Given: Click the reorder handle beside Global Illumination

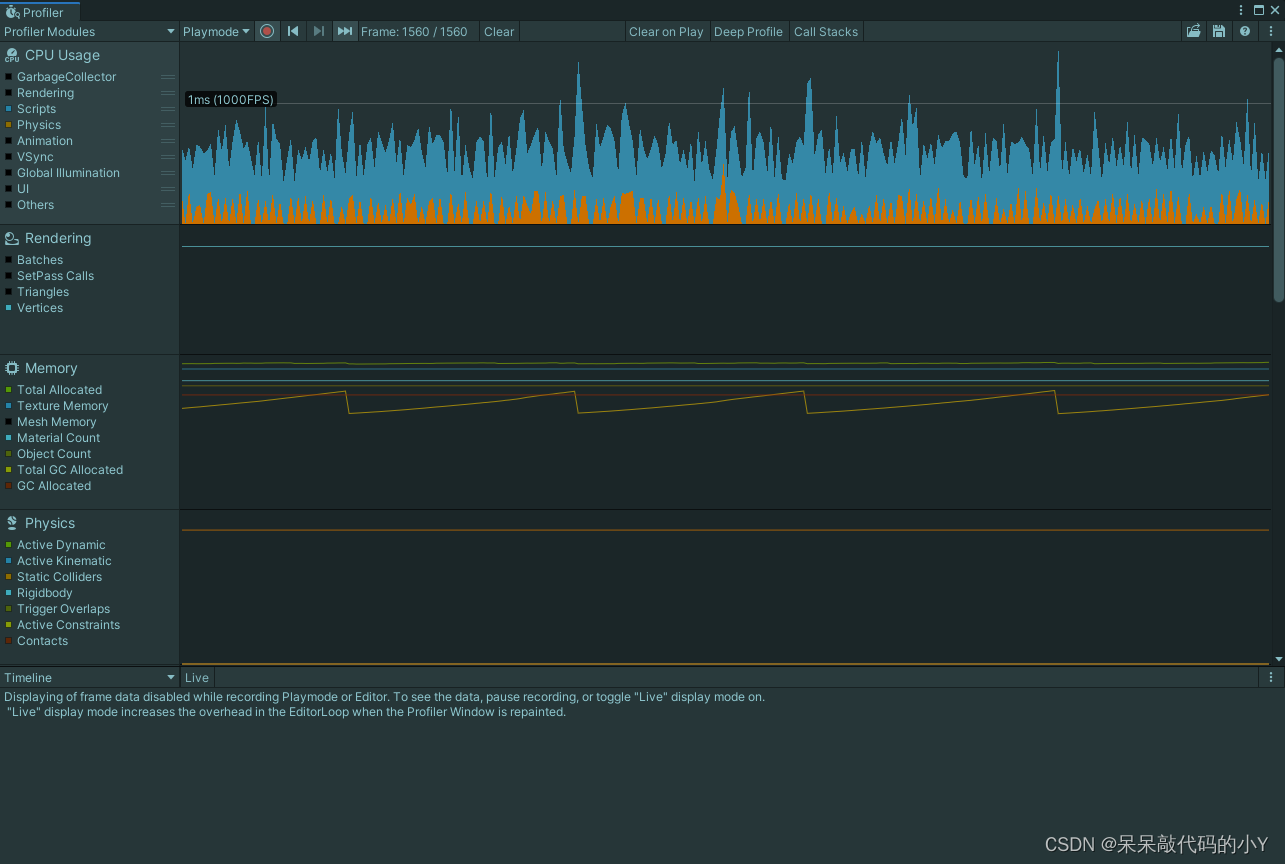Looking at the screenshot, I should tap(168, 173).
